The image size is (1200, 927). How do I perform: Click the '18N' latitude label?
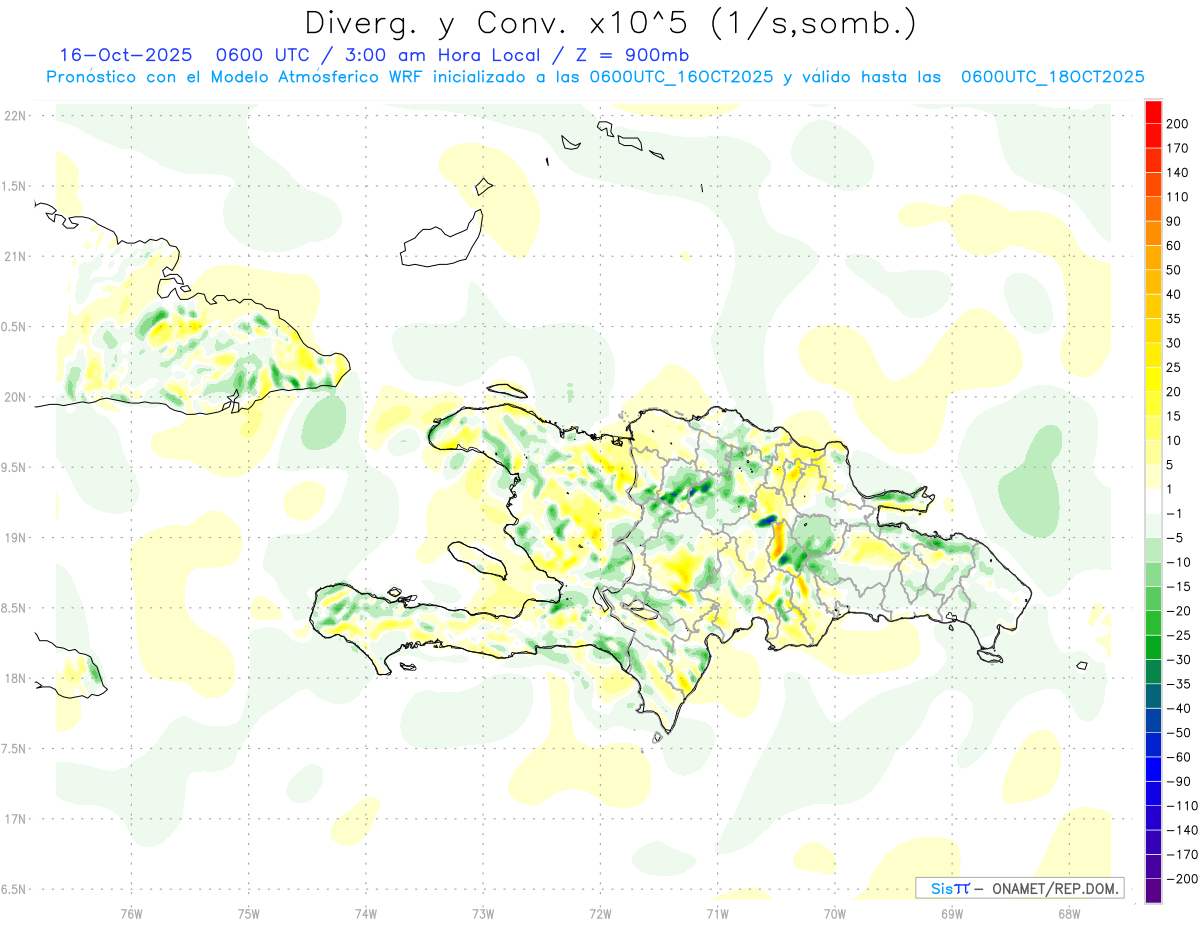coord(14,678)
